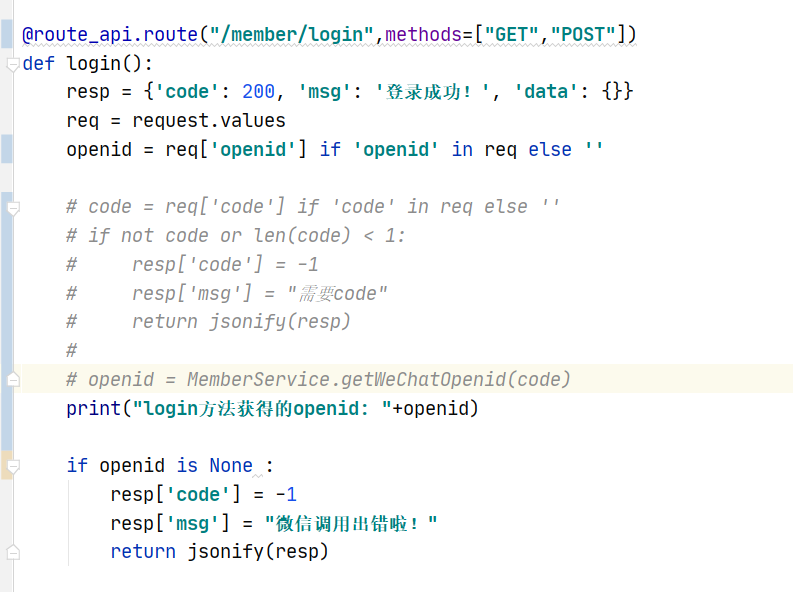Click the 'methods' keyword argument
Image resolution: width=793 pixels, height=592 pixels.
[423, 34]
